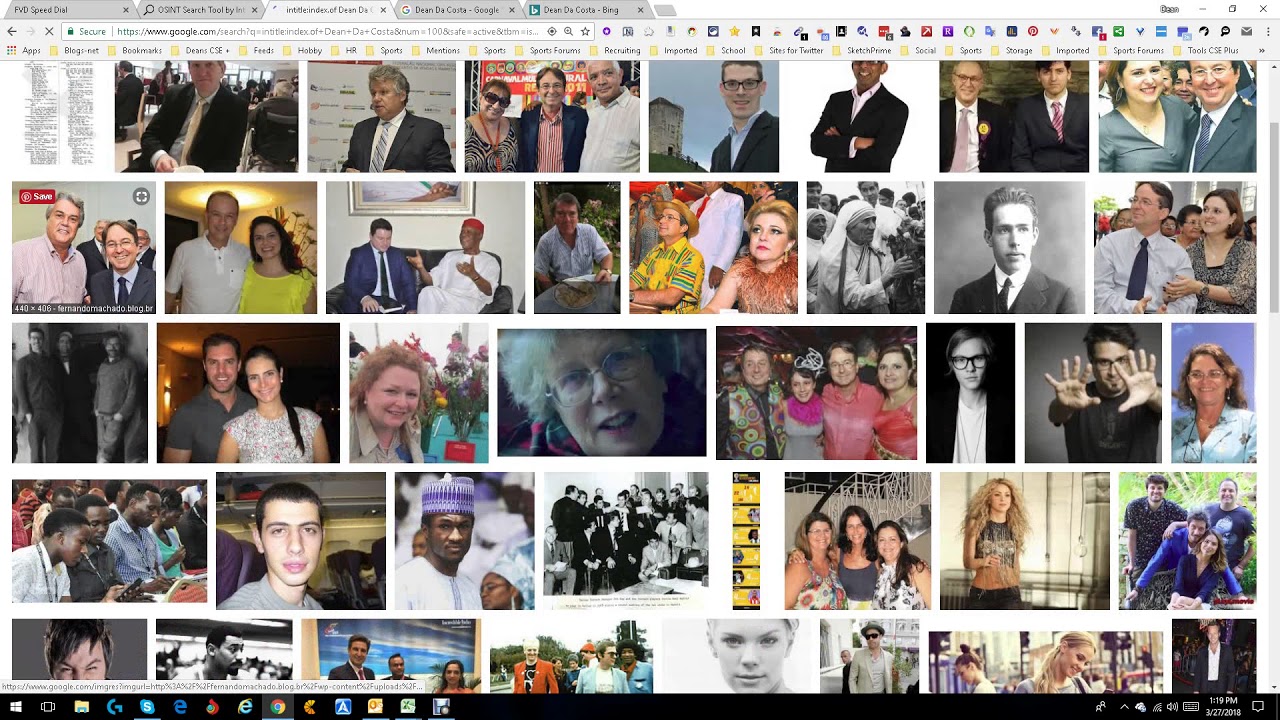1280x720 pixels.
Task: Open the green circular arrows extension icon
Action: pos(969,32)
